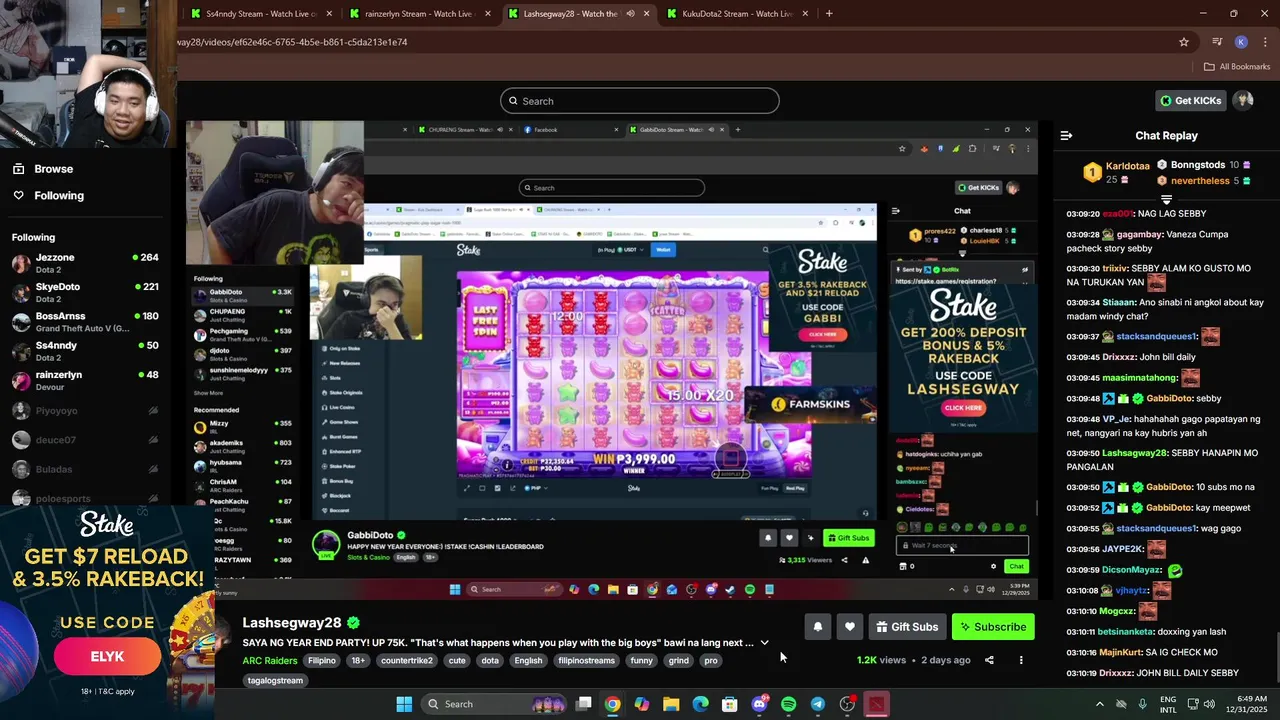Click the chat panel scrollbar

tap(1276, 655)
